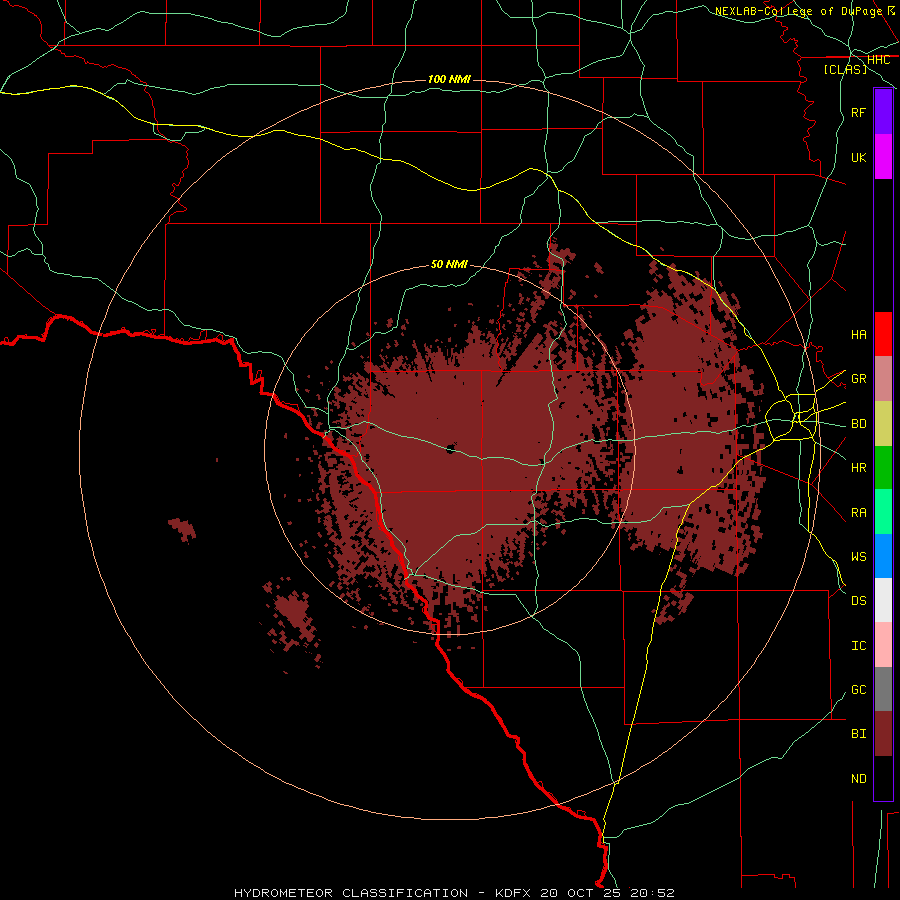Click the 20:52 timestamp
The height and width of the screenshot is (900, 900).
click(652, 893)
